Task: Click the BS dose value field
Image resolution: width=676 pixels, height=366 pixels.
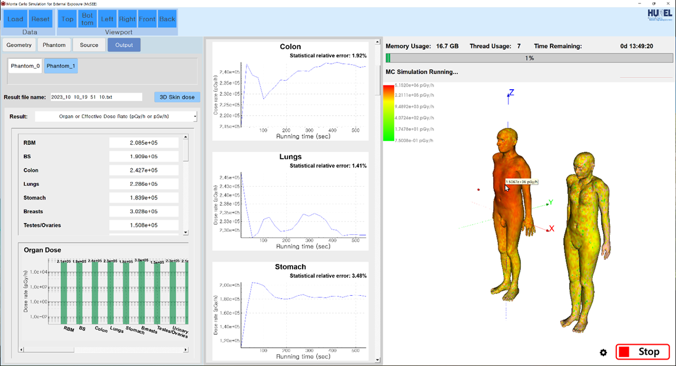Action: point(144,156)
